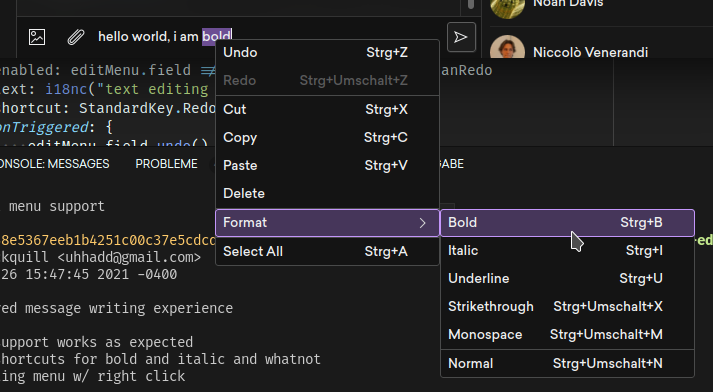Image resolution: width=713 pixels, height=392 pixels.
Task: Switch to the CONSOLE: MESSAGES tab
Action: tap(55, 164)
